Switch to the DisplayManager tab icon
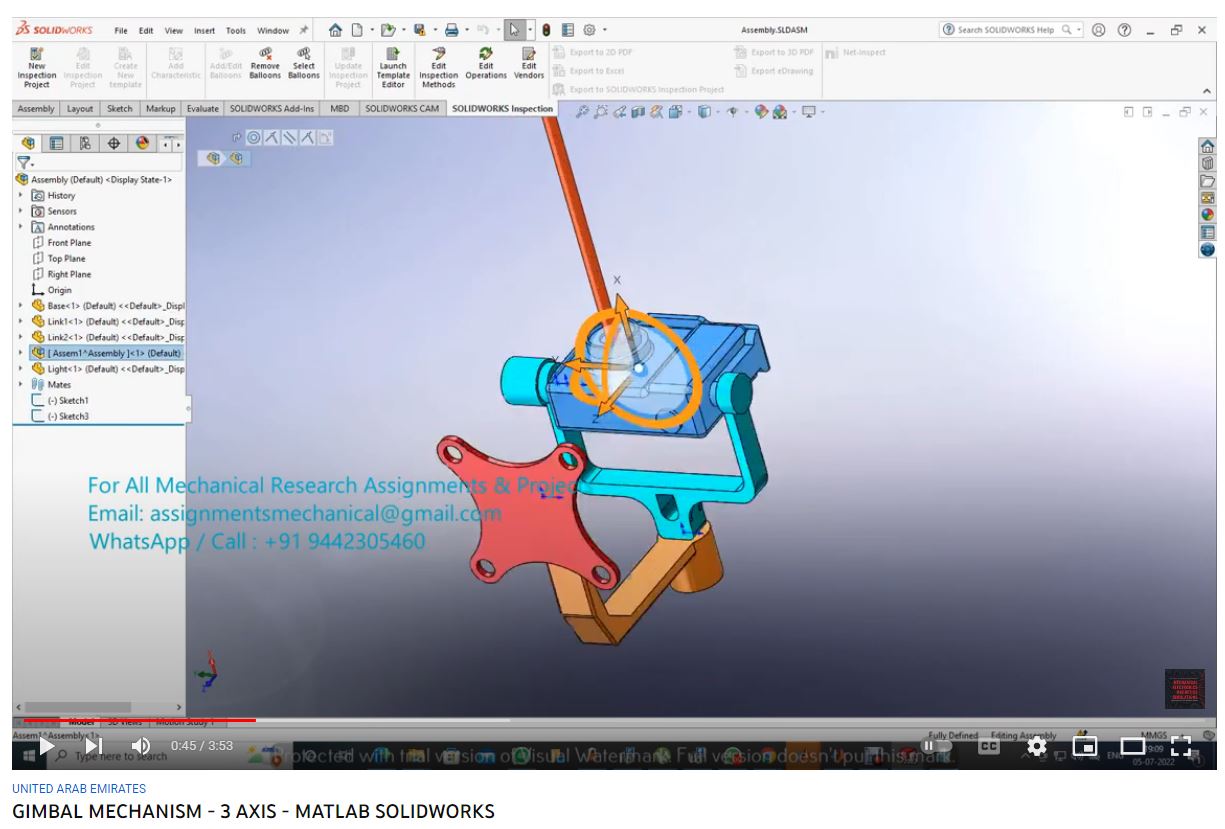Viewport: 1225px width, 829px height. pyautogui.click(x=142, y=143)
